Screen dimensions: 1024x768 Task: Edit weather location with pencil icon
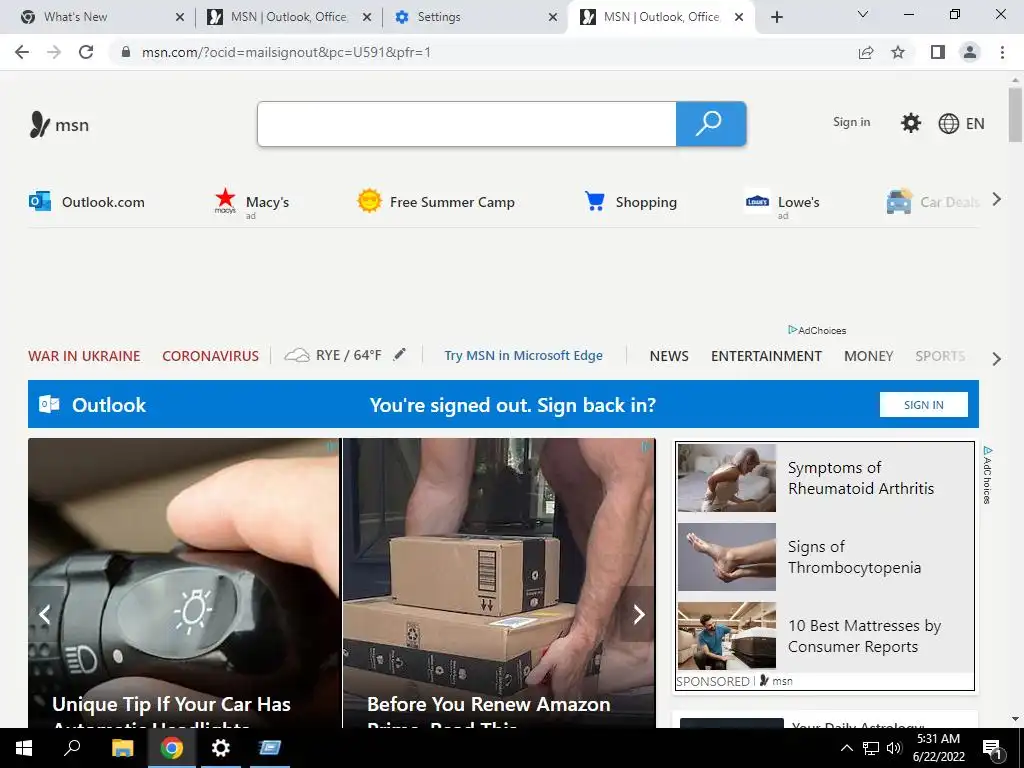tap(399, 355)
